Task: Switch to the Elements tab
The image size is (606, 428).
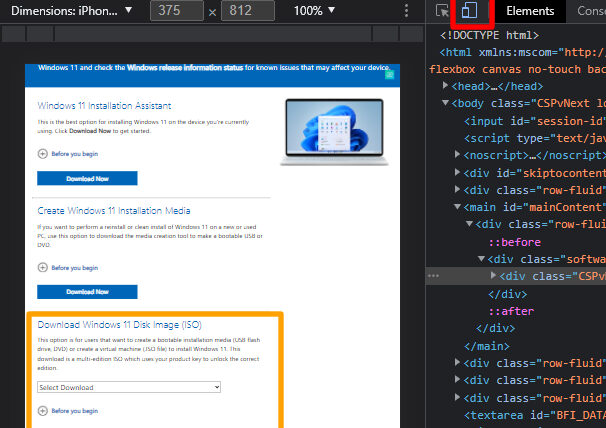Action: click(x=530, y=11)
